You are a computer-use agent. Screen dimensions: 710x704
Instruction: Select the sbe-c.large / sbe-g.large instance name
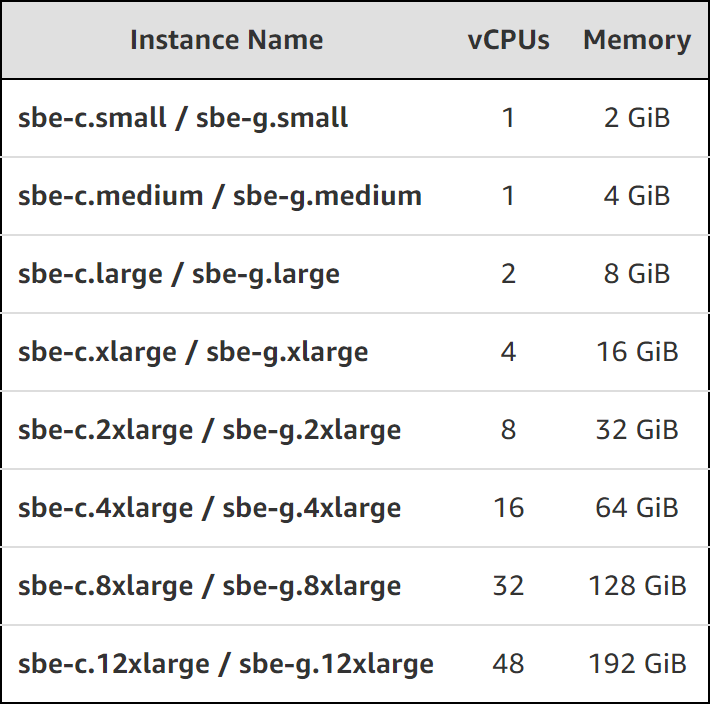[178, 274]
